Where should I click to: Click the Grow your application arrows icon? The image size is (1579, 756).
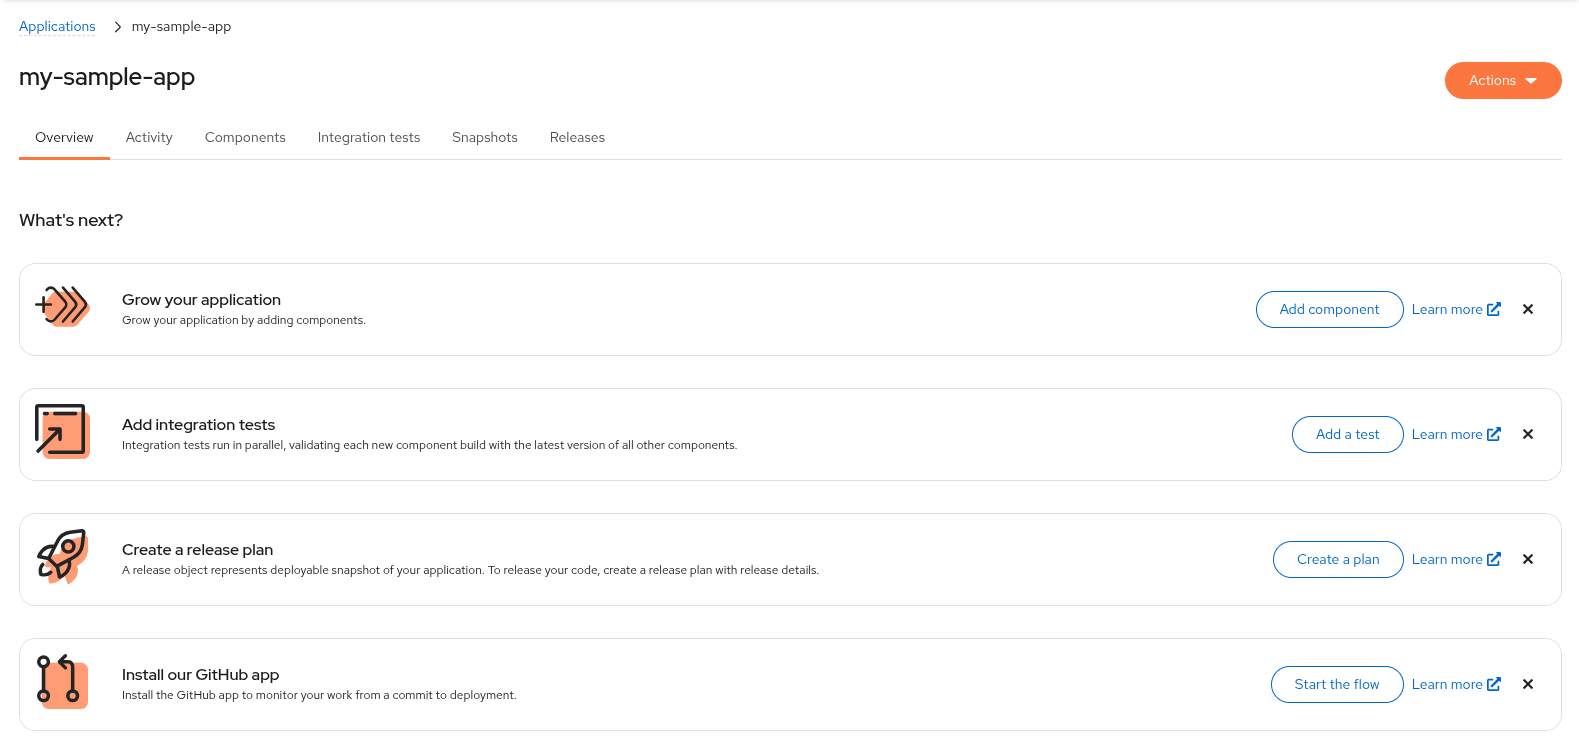(62, 306)
